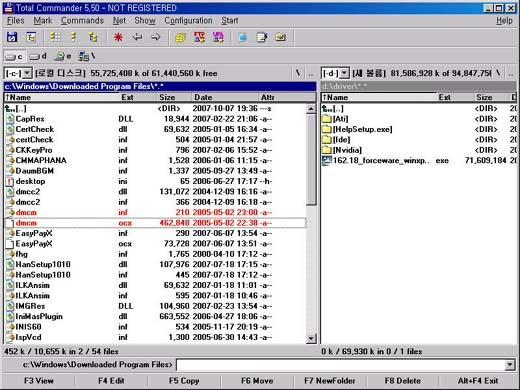Go back with left arrow icon

137,37
